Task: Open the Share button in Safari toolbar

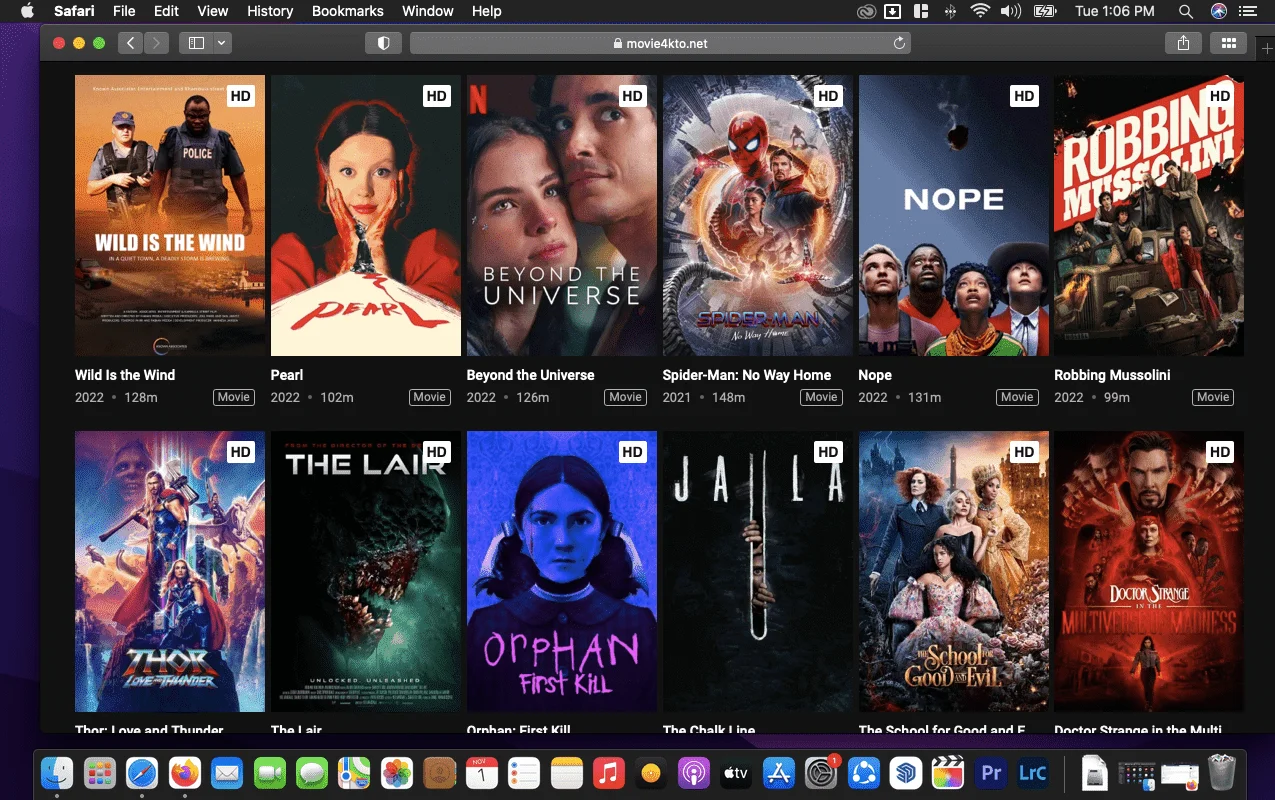Action: coord(1183,43)
